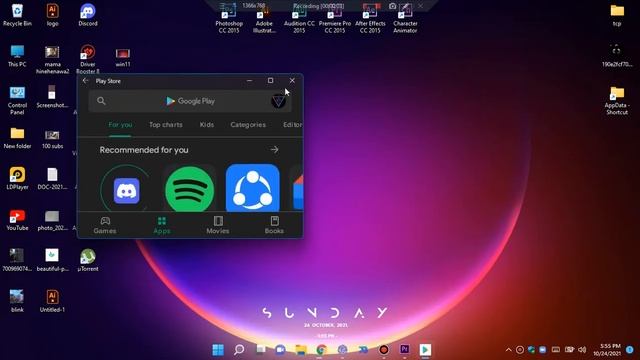Click the Play Store taskbar icon
The width and height of the screenshot is (640, 360).
pyautogui.click(x=425, y=349)
